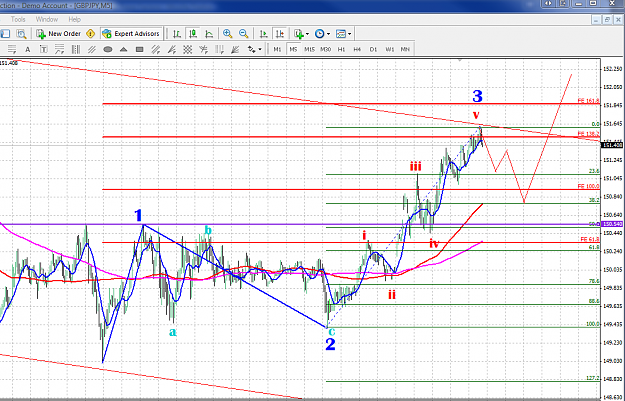
Task: Switch to M1 timeframe
Action: click(x=277, y=49)
